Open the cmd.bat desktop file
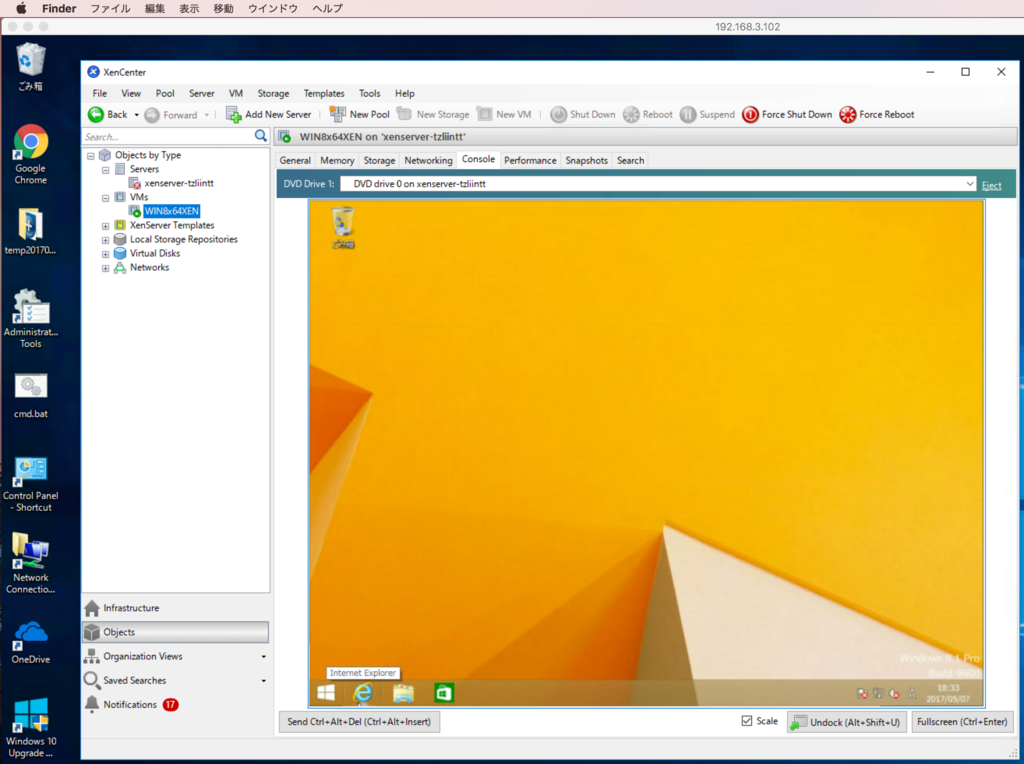The width and height of the screenshot is (1024, 764). coord(31,395)
